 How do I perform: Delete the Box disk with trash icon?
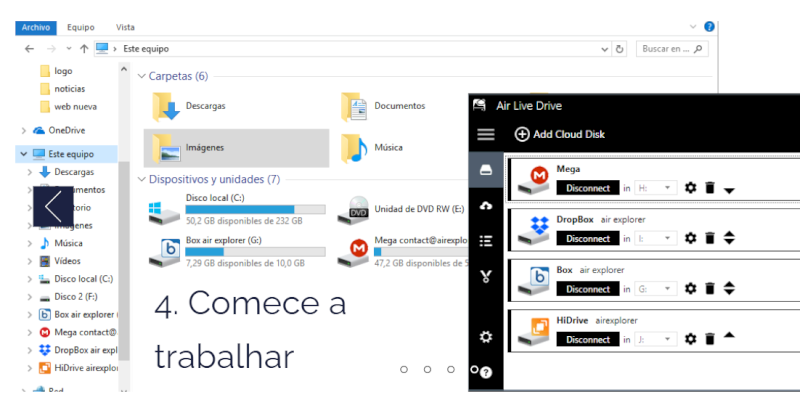(x=710, y=288)
